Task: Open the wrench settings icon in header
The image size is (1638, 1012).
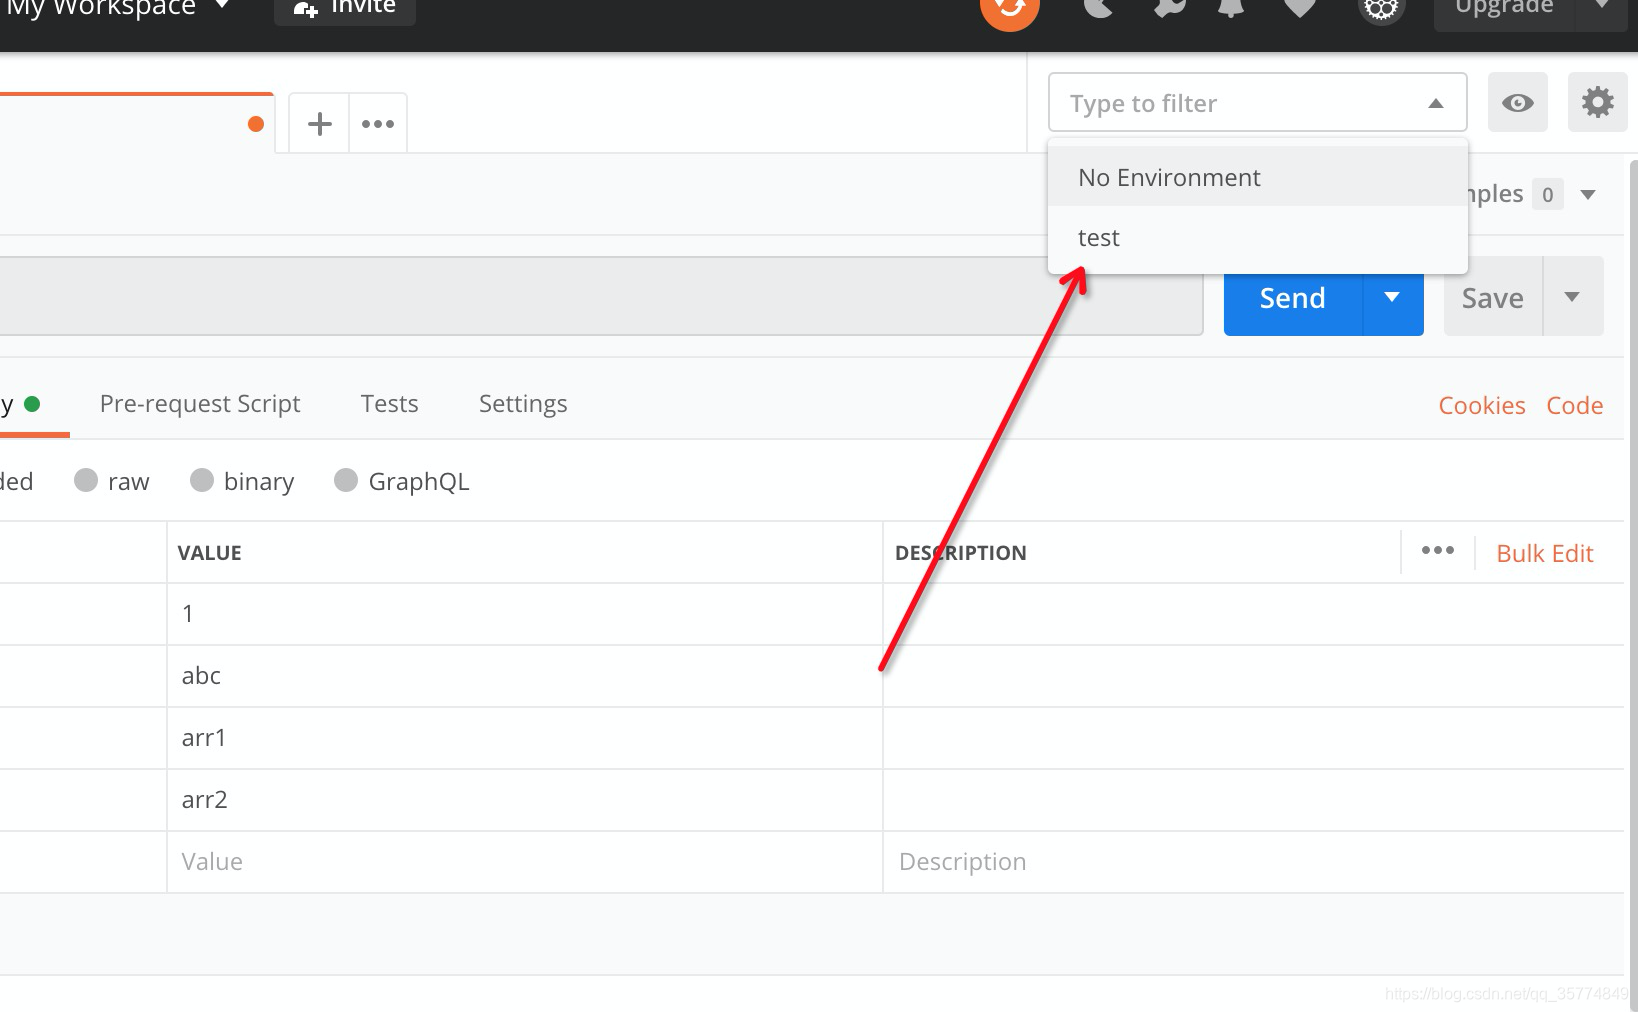Action: pos(1169,8)
